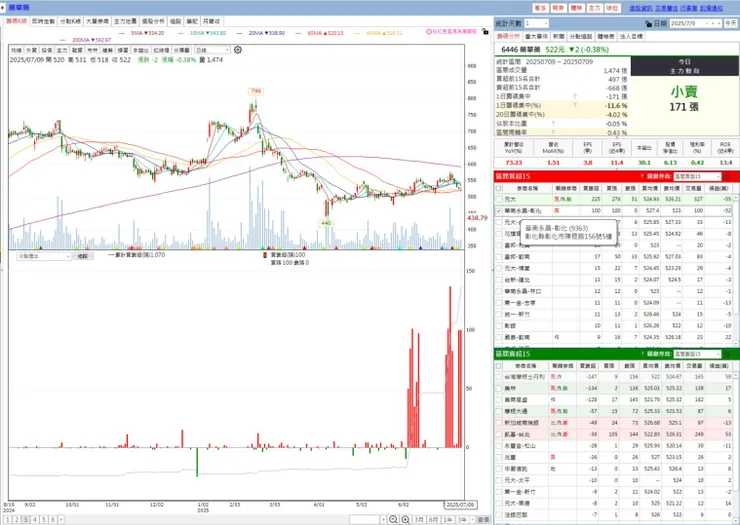740x525 pixels.
Task: Open the 日線 period dropdown
Action: [212, 50]
